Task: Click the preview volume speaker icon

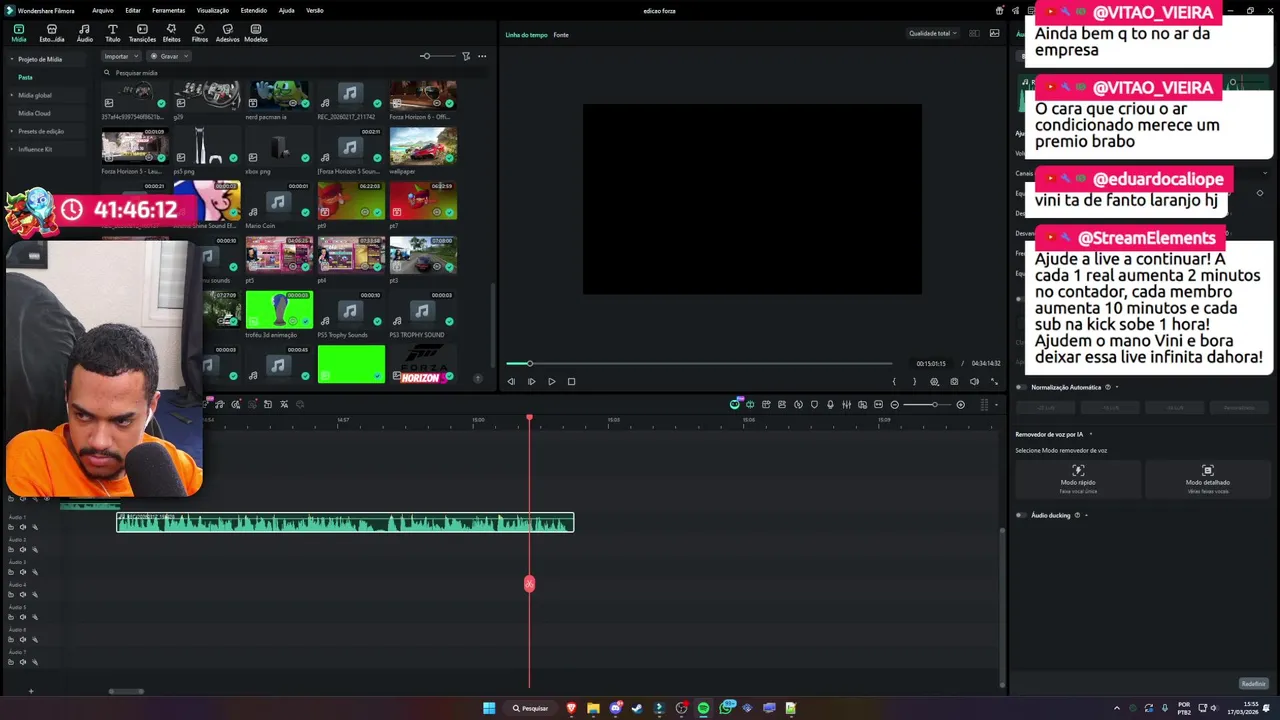Action: (x=974, y=381)
